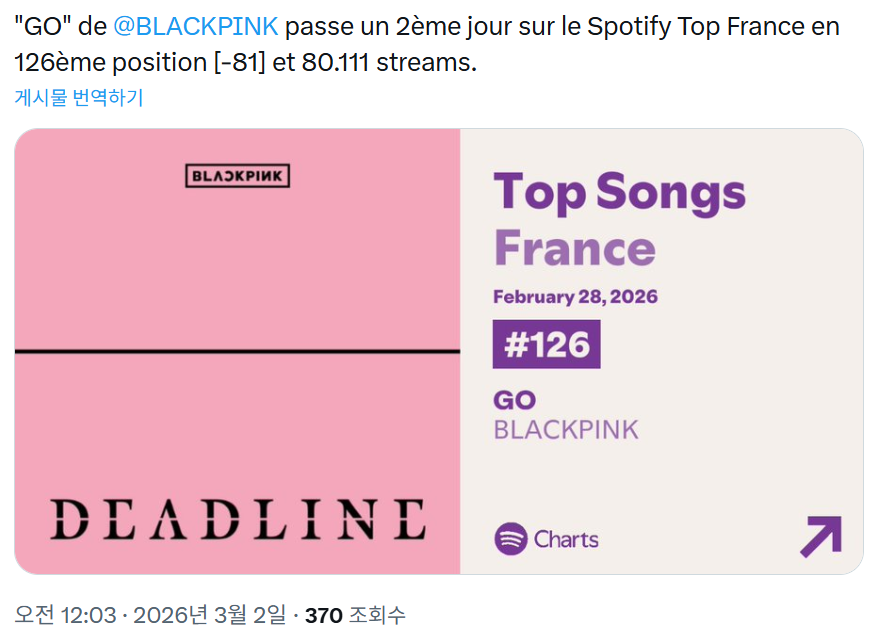Viewport: 874px width, 629px height.
Task: Click the Spotify logo icon
Action: pos(510,539)
